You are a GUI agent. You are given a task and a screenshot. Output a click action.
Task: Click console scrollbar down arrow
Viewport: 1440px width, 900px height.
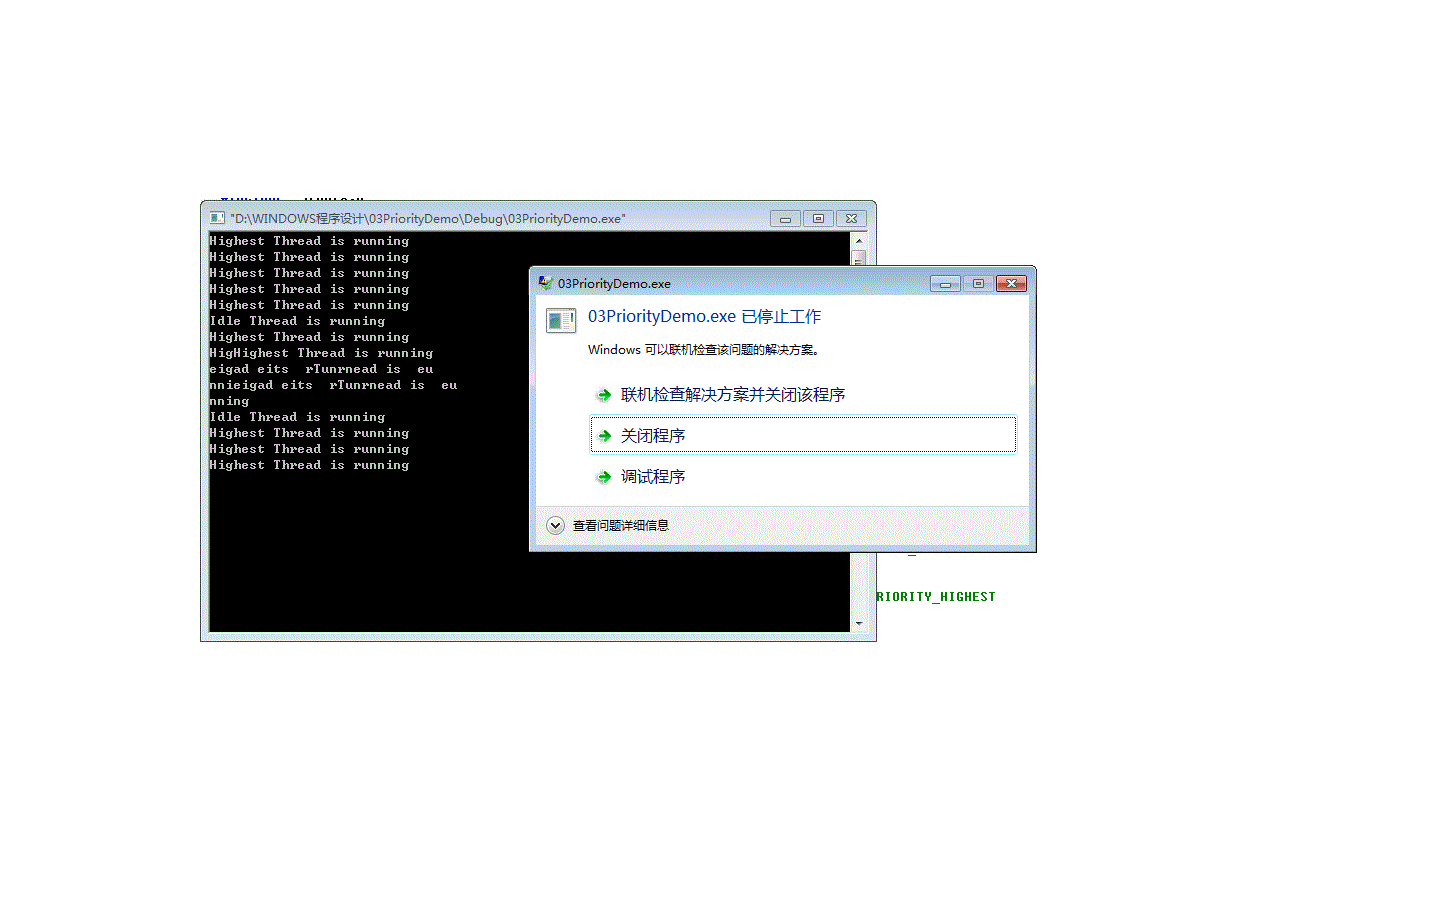point(858,623)
